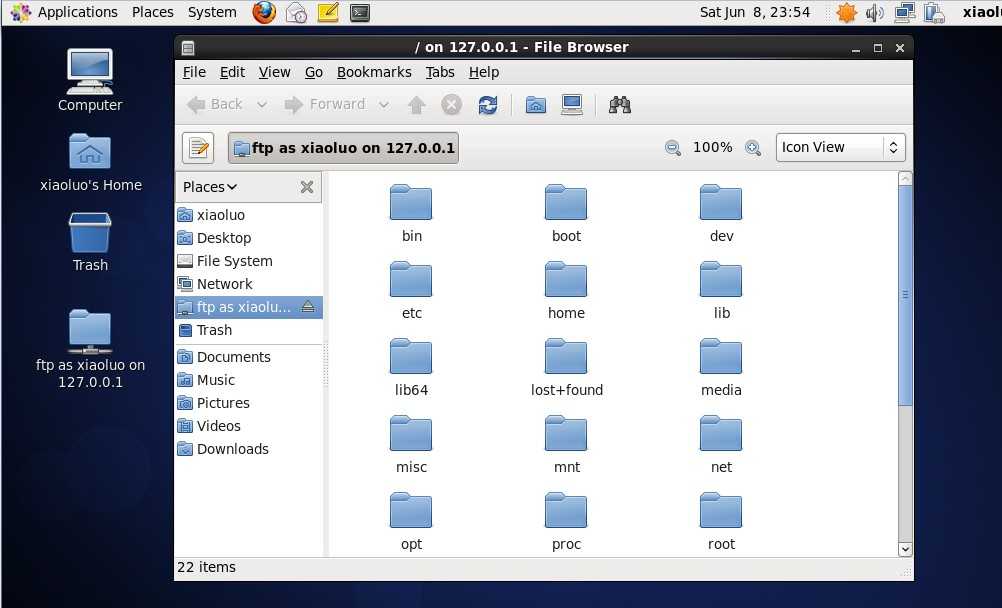Open the notes panel icon
Screen dimensions: 1002x608
328,12
